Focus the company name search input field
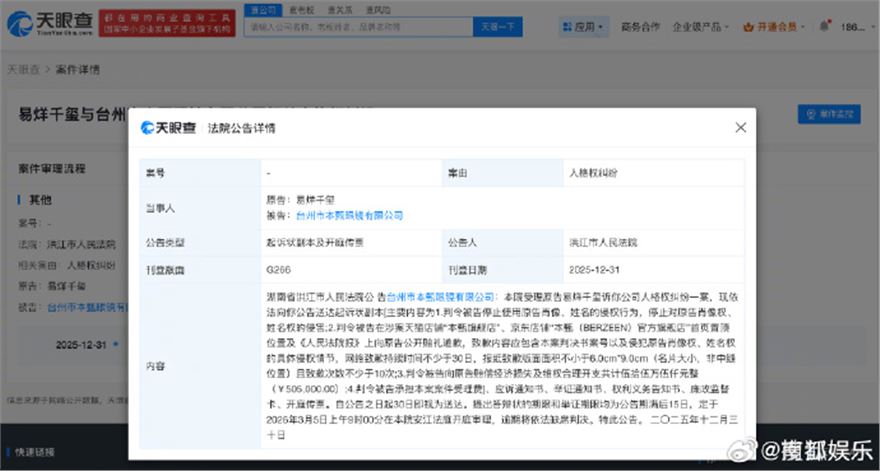Screen dimensions: 880x471 click(x=355, y=27)
